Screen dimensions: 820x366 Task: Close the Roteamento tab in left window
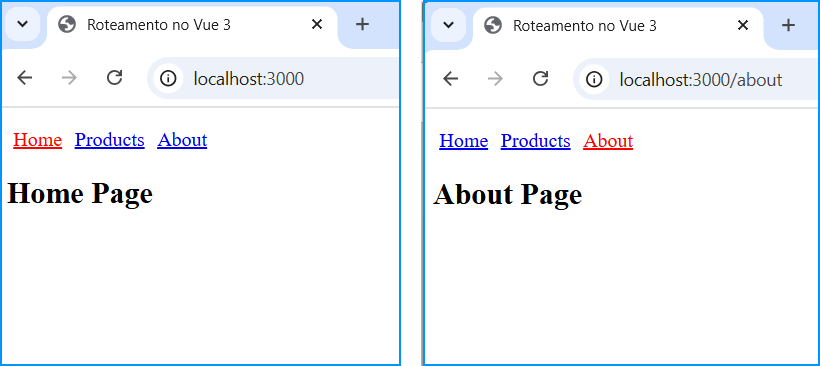(316, 24)
